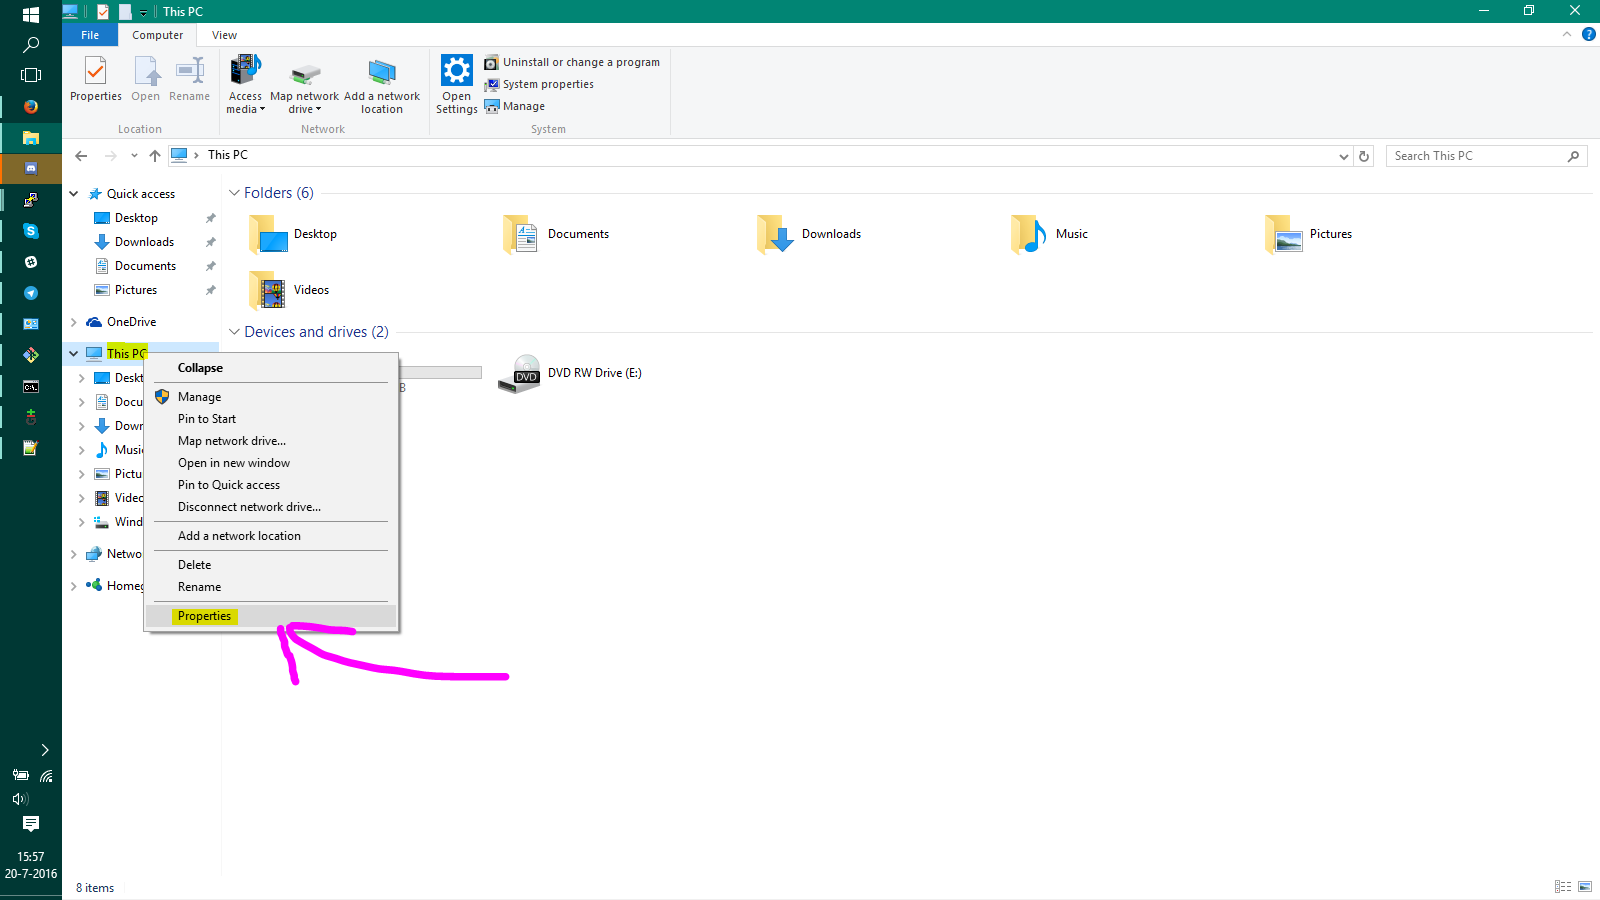Open Access media ribbon button

point(245,84)
